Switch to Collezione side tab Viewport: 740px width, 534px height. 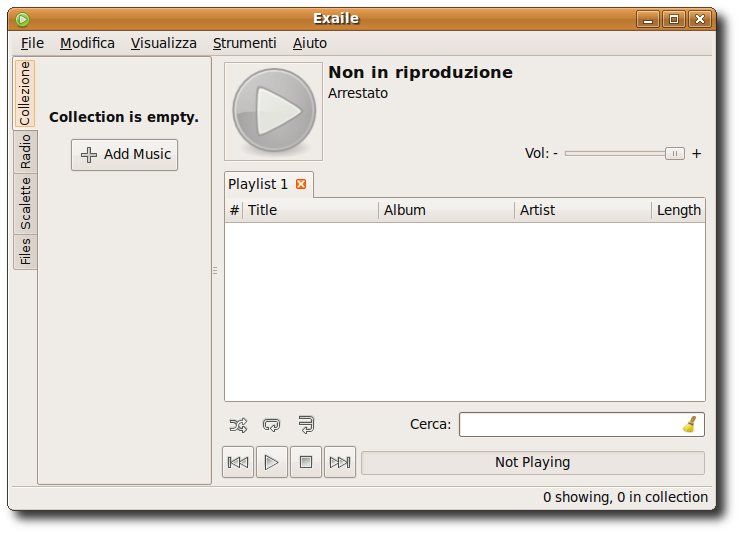(25, 93)
